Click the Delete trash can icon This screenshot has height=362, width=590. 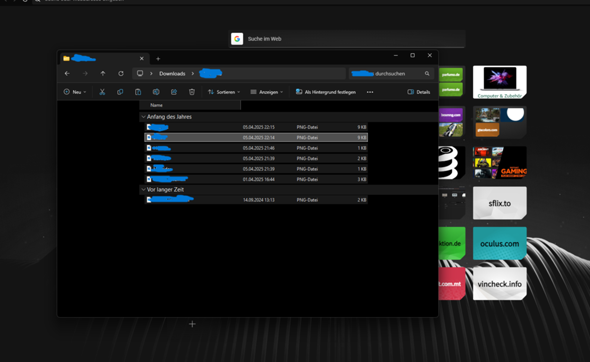(x=192, y=92)
